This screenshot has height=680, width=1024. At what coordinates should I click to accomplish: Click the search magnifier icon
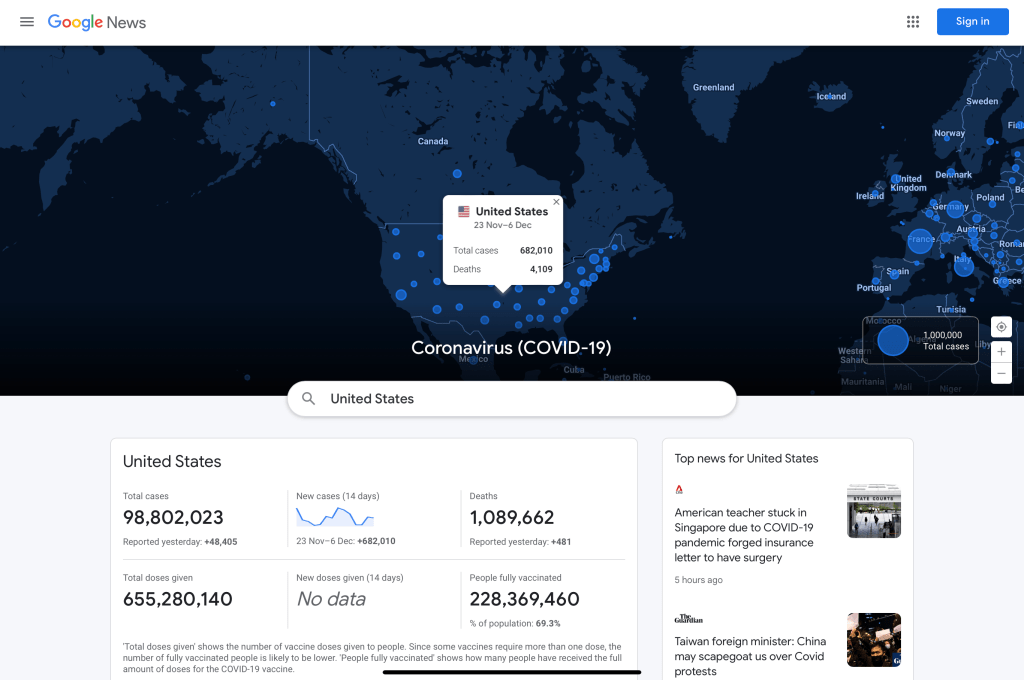point(309,399)
